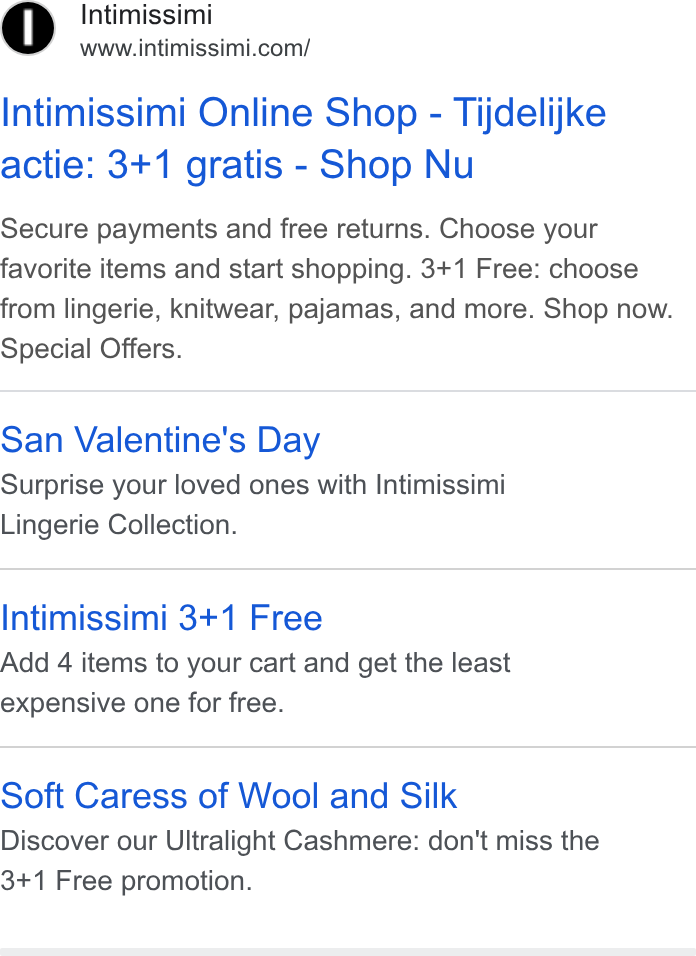Click 'Surprise your loved ones with Intimissimi' text
696x956 pixels.
click(x=253, y=485)
